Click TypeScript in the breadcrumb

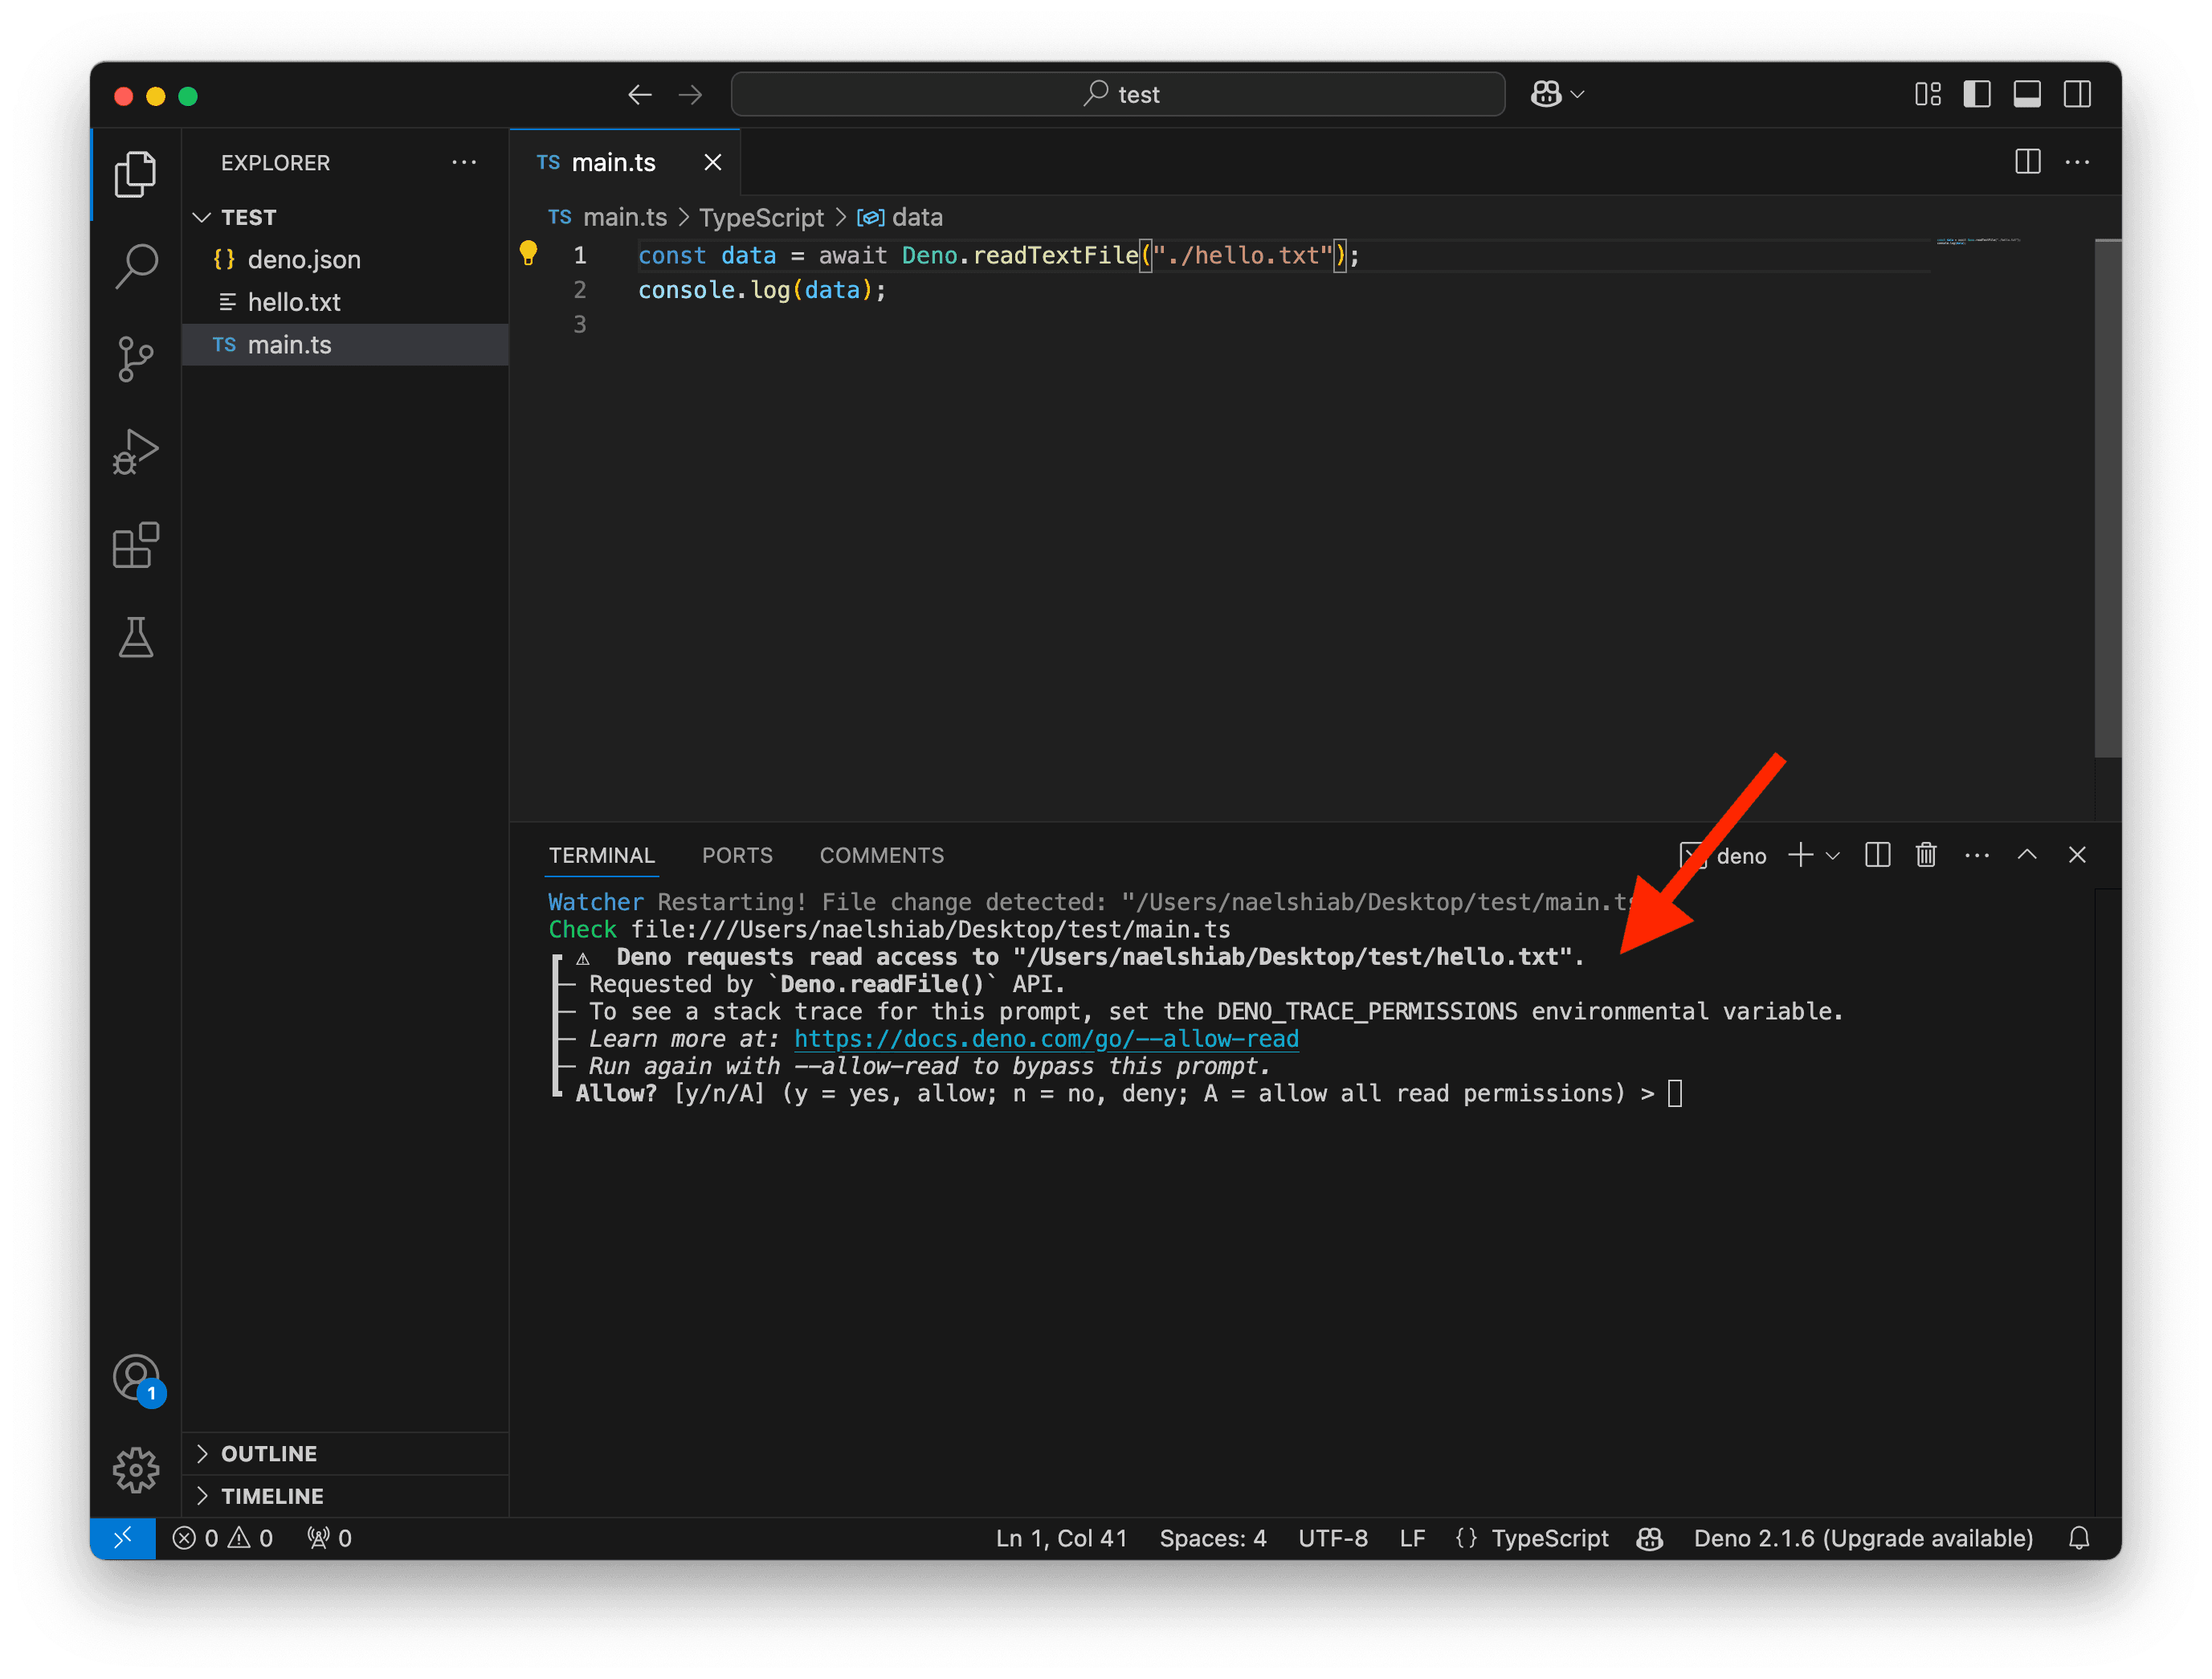[761, 217]
